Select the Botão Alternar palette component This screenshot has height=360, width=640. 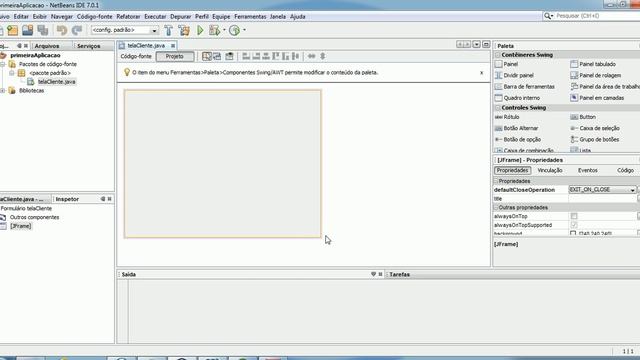pos(516,128)
